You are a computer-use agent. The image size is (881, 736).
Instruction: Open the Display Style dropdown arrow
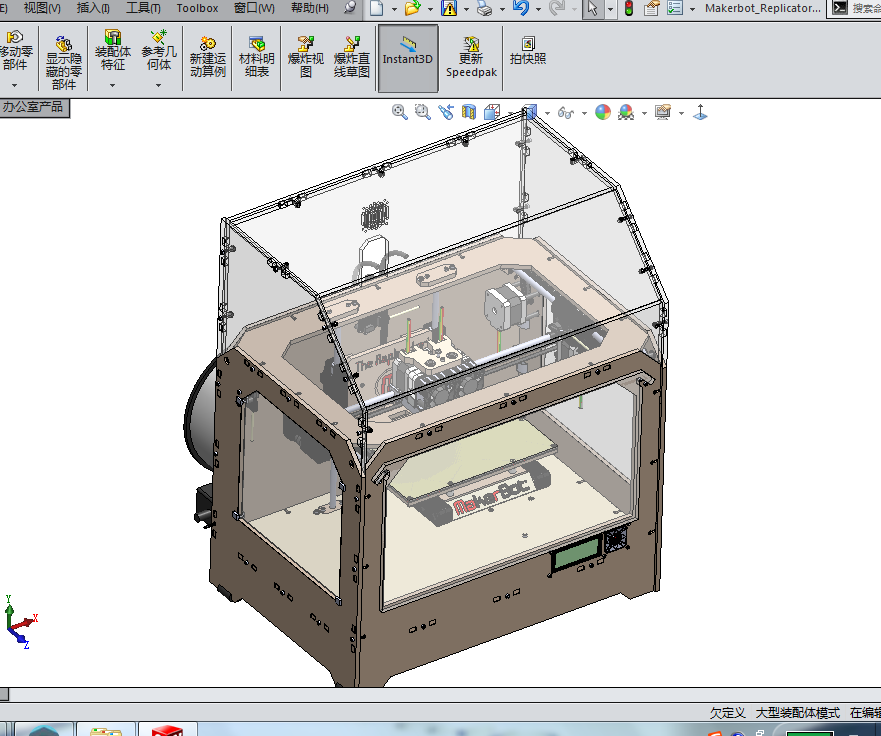coord(545,112)
